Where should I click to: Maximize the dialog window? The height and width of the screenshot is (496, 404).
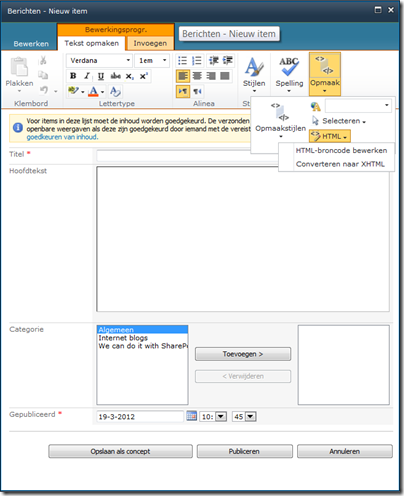[x=378, y=10]
